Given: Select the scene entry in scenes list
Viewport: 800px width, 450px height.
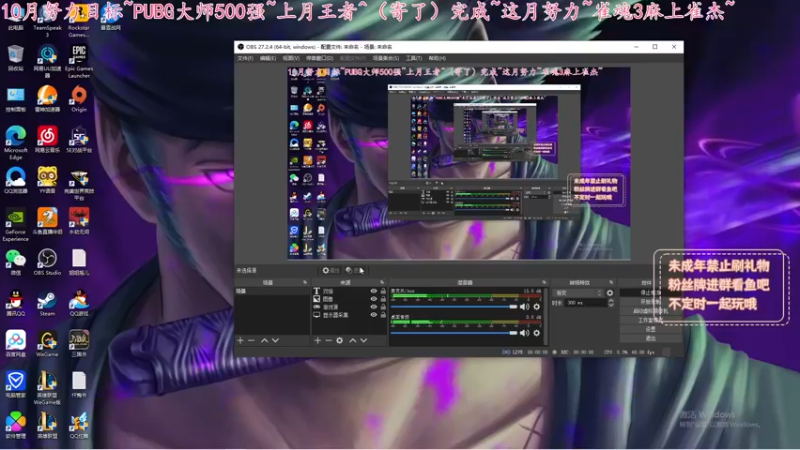Looking at the screenshot, I should (272, 291).
